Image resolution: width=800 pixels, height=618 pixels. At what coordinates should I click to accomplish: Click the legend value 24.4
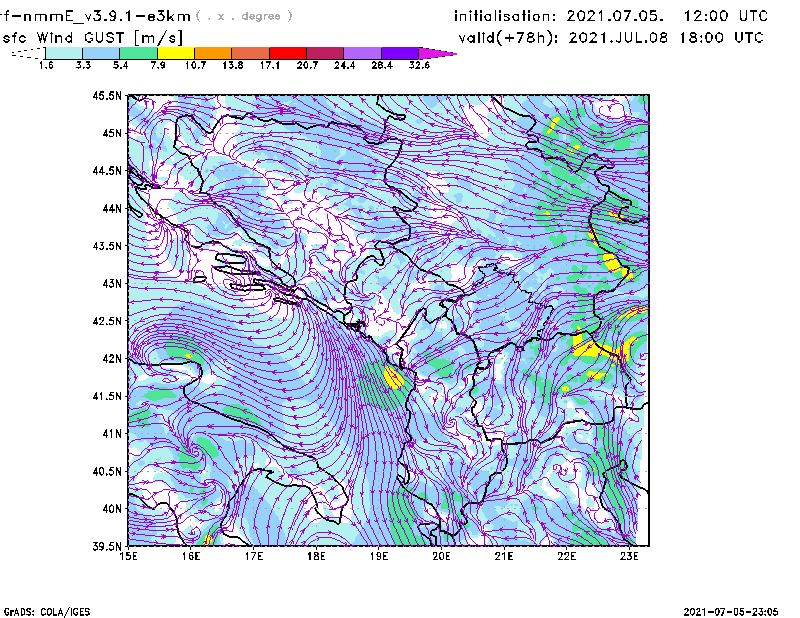coord(344,65)
